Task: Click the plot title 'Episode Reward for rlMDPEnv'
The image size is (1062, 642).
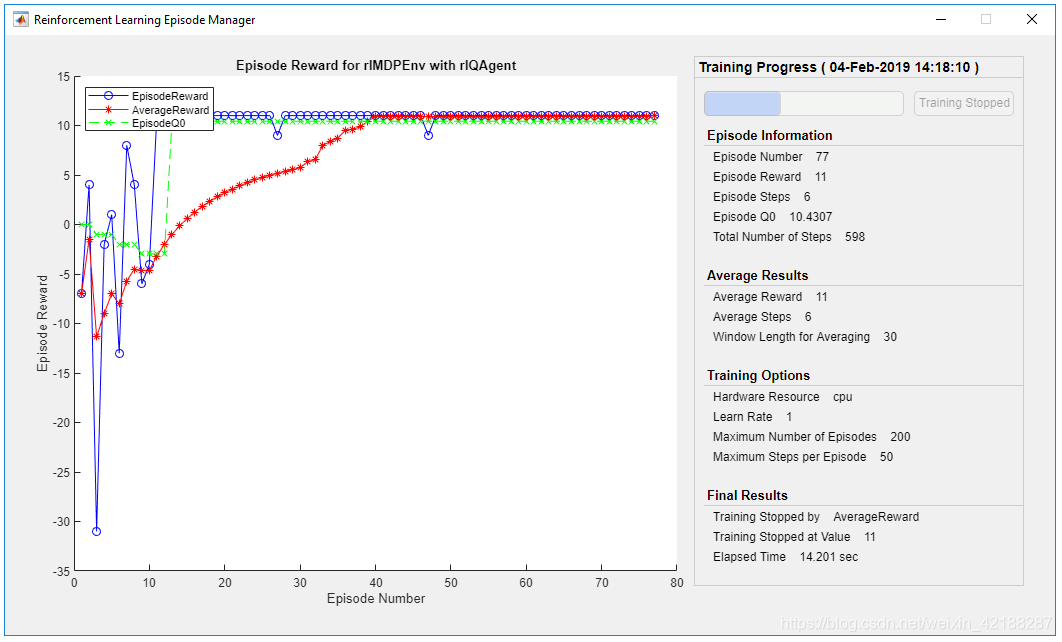Action: tap(376, 66)
